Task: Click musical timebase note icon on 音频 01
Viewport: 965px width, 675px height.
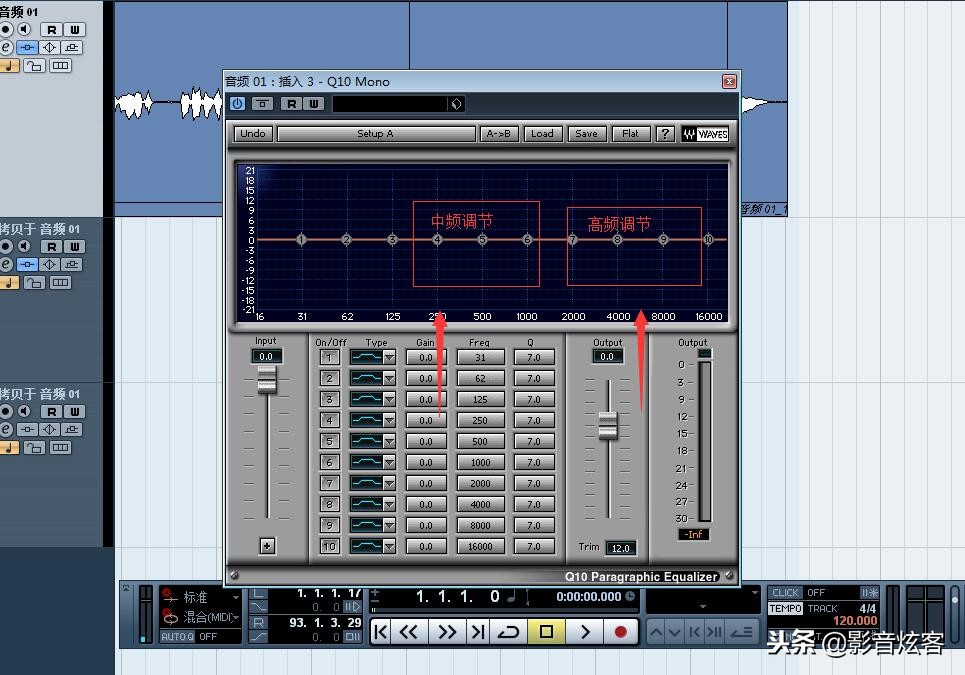Action: click(x=9, y=66)
